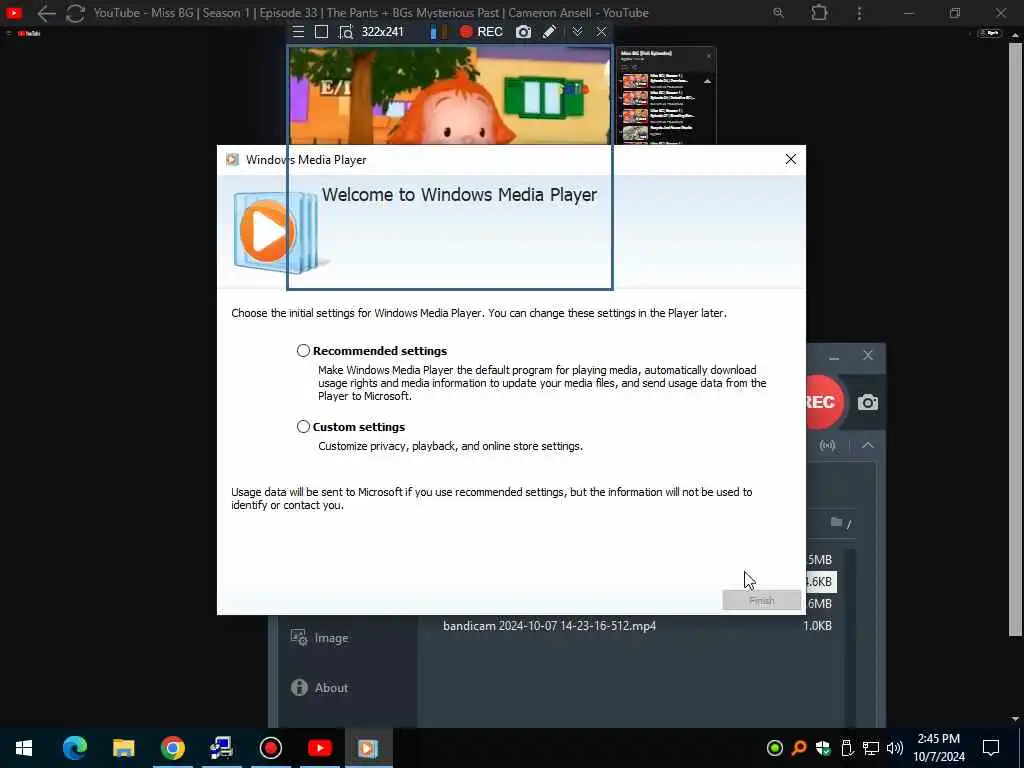
Task: Collapse Bandicam panel with up chevron
Action: point(868,445)
